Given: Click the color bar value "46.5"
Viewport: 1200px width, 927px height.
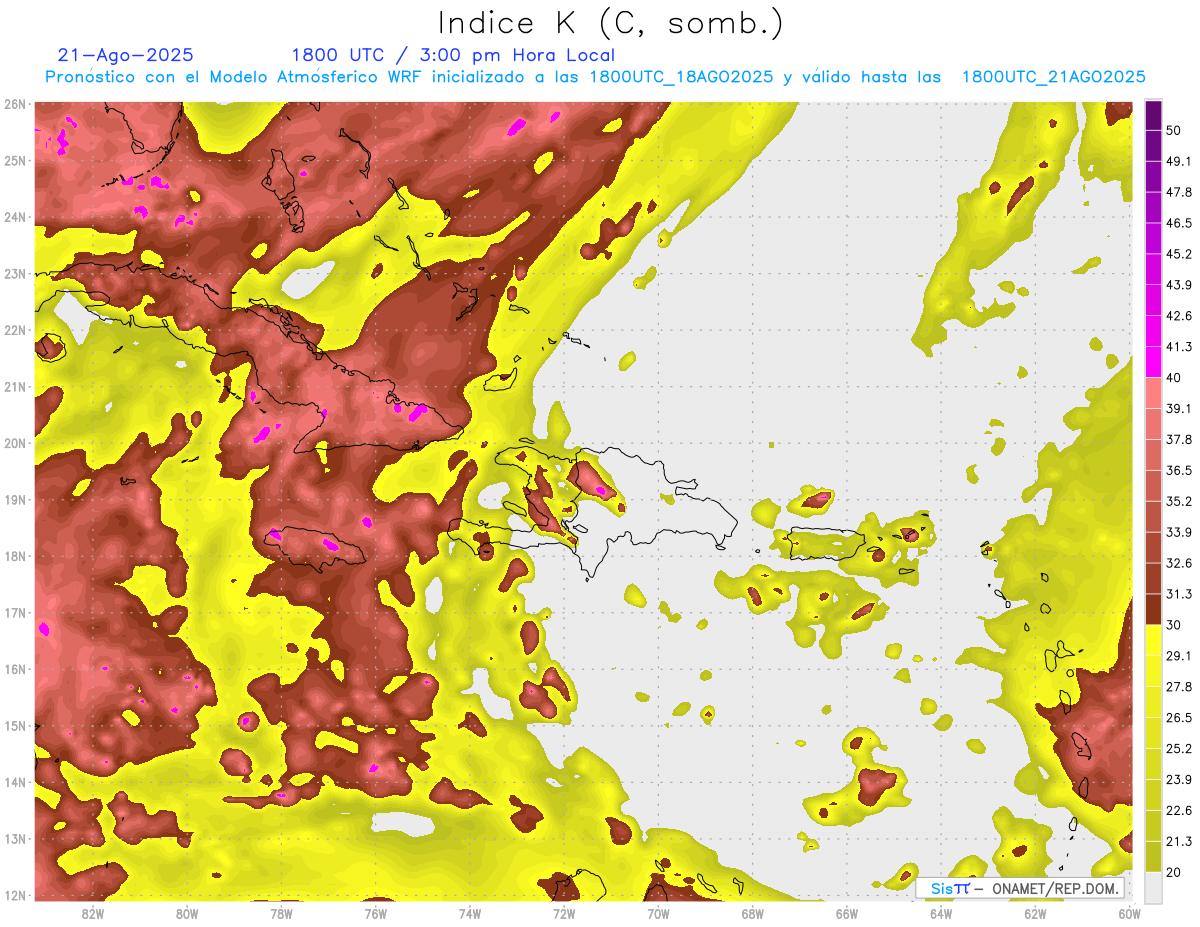Looking at the screenshot, I should click(x=1180, y=223).
